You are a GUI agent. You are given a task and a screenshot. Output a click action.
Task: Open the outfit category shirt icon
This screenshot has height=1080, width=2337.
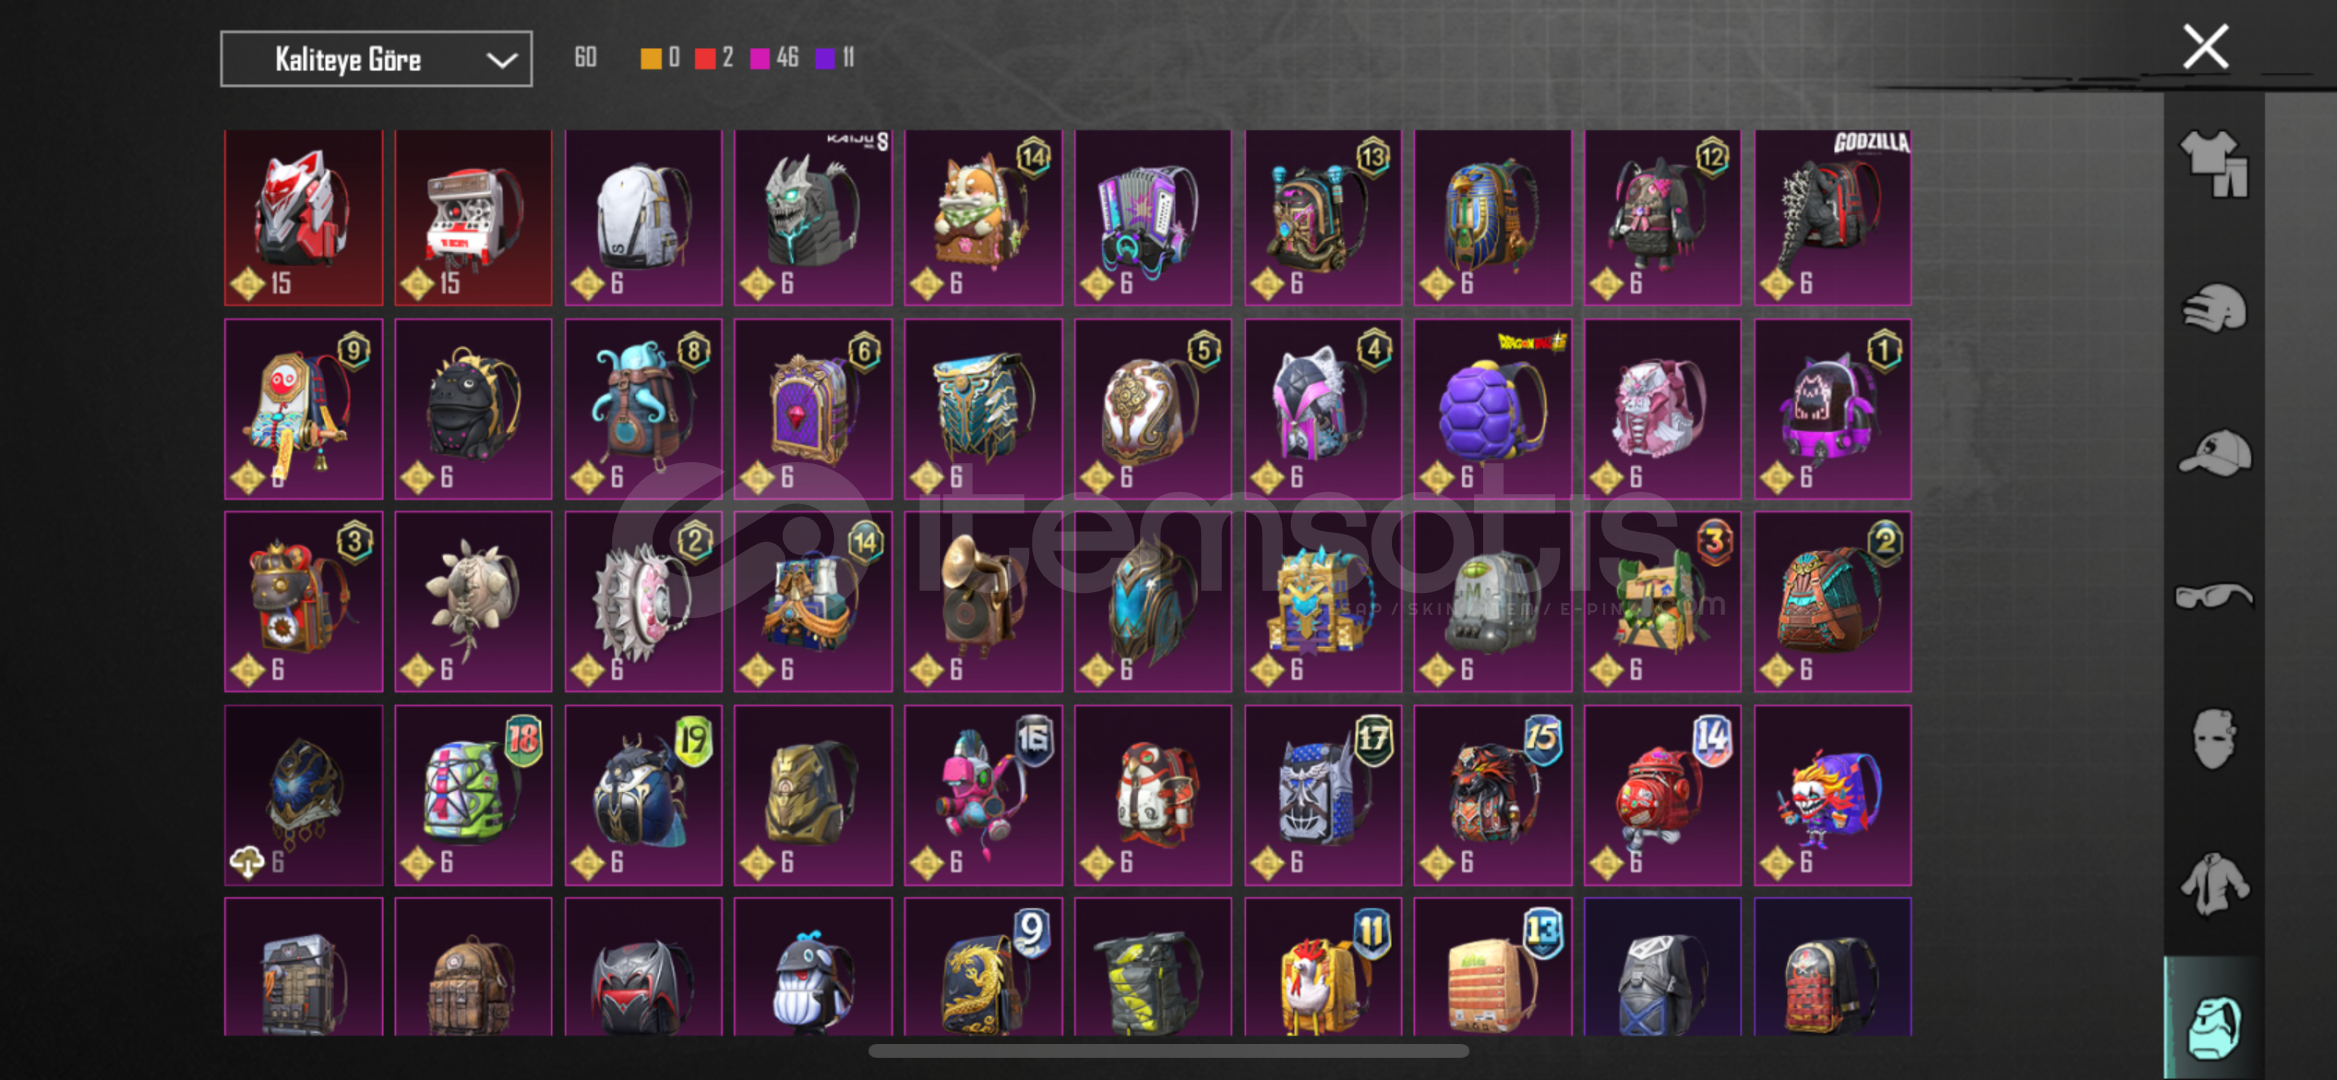[x=2214, y=164]
